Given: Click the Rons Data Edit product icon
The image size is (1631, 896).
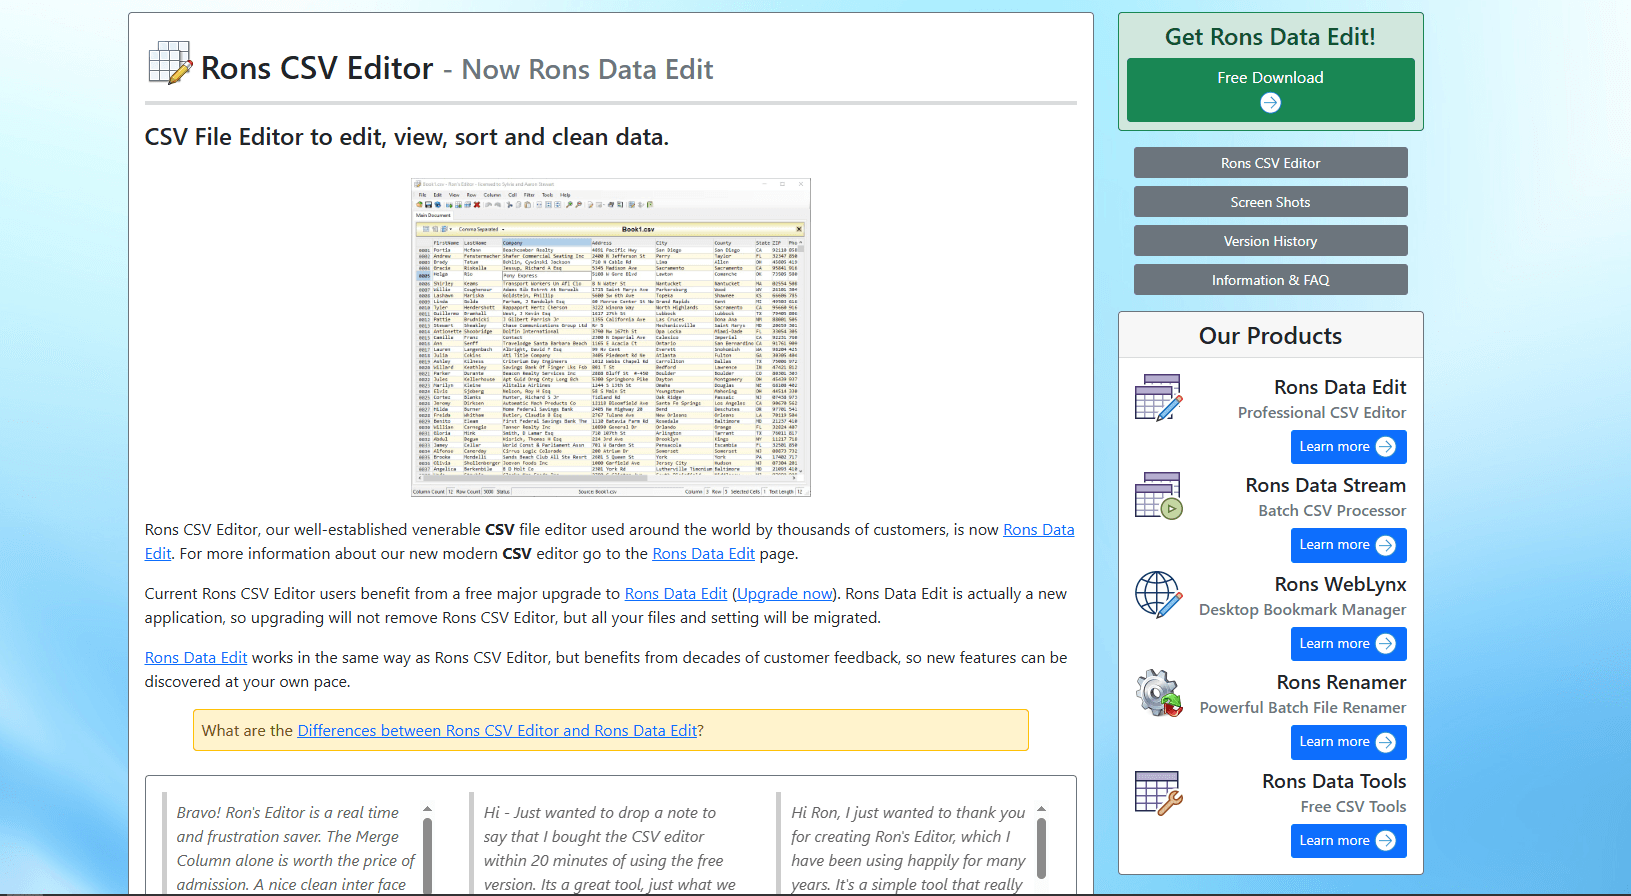Looking at the screenshot, I should pos(1159,398).
